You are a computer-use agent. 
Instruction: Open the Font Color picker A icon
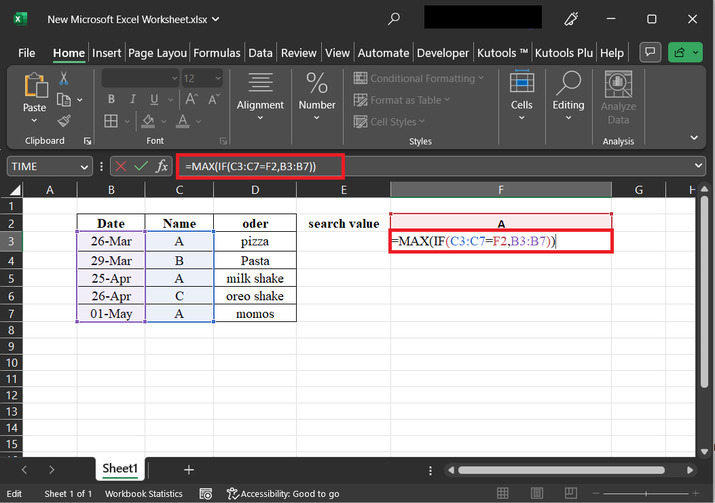coord(183,121)
